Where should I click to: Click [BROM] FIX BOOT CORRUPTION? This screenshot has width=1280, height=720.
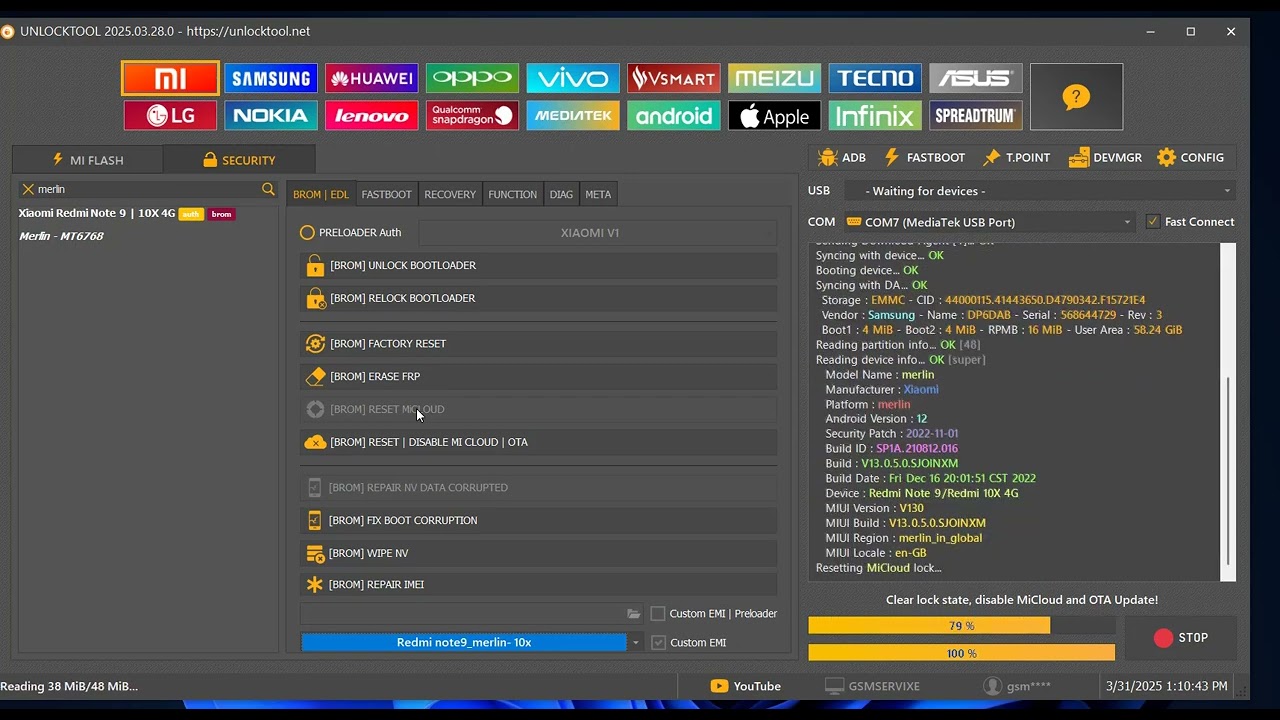[538, 521]
